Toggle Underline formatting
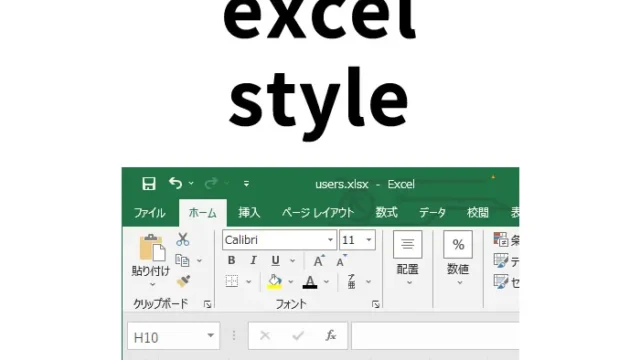 (276, 260)
